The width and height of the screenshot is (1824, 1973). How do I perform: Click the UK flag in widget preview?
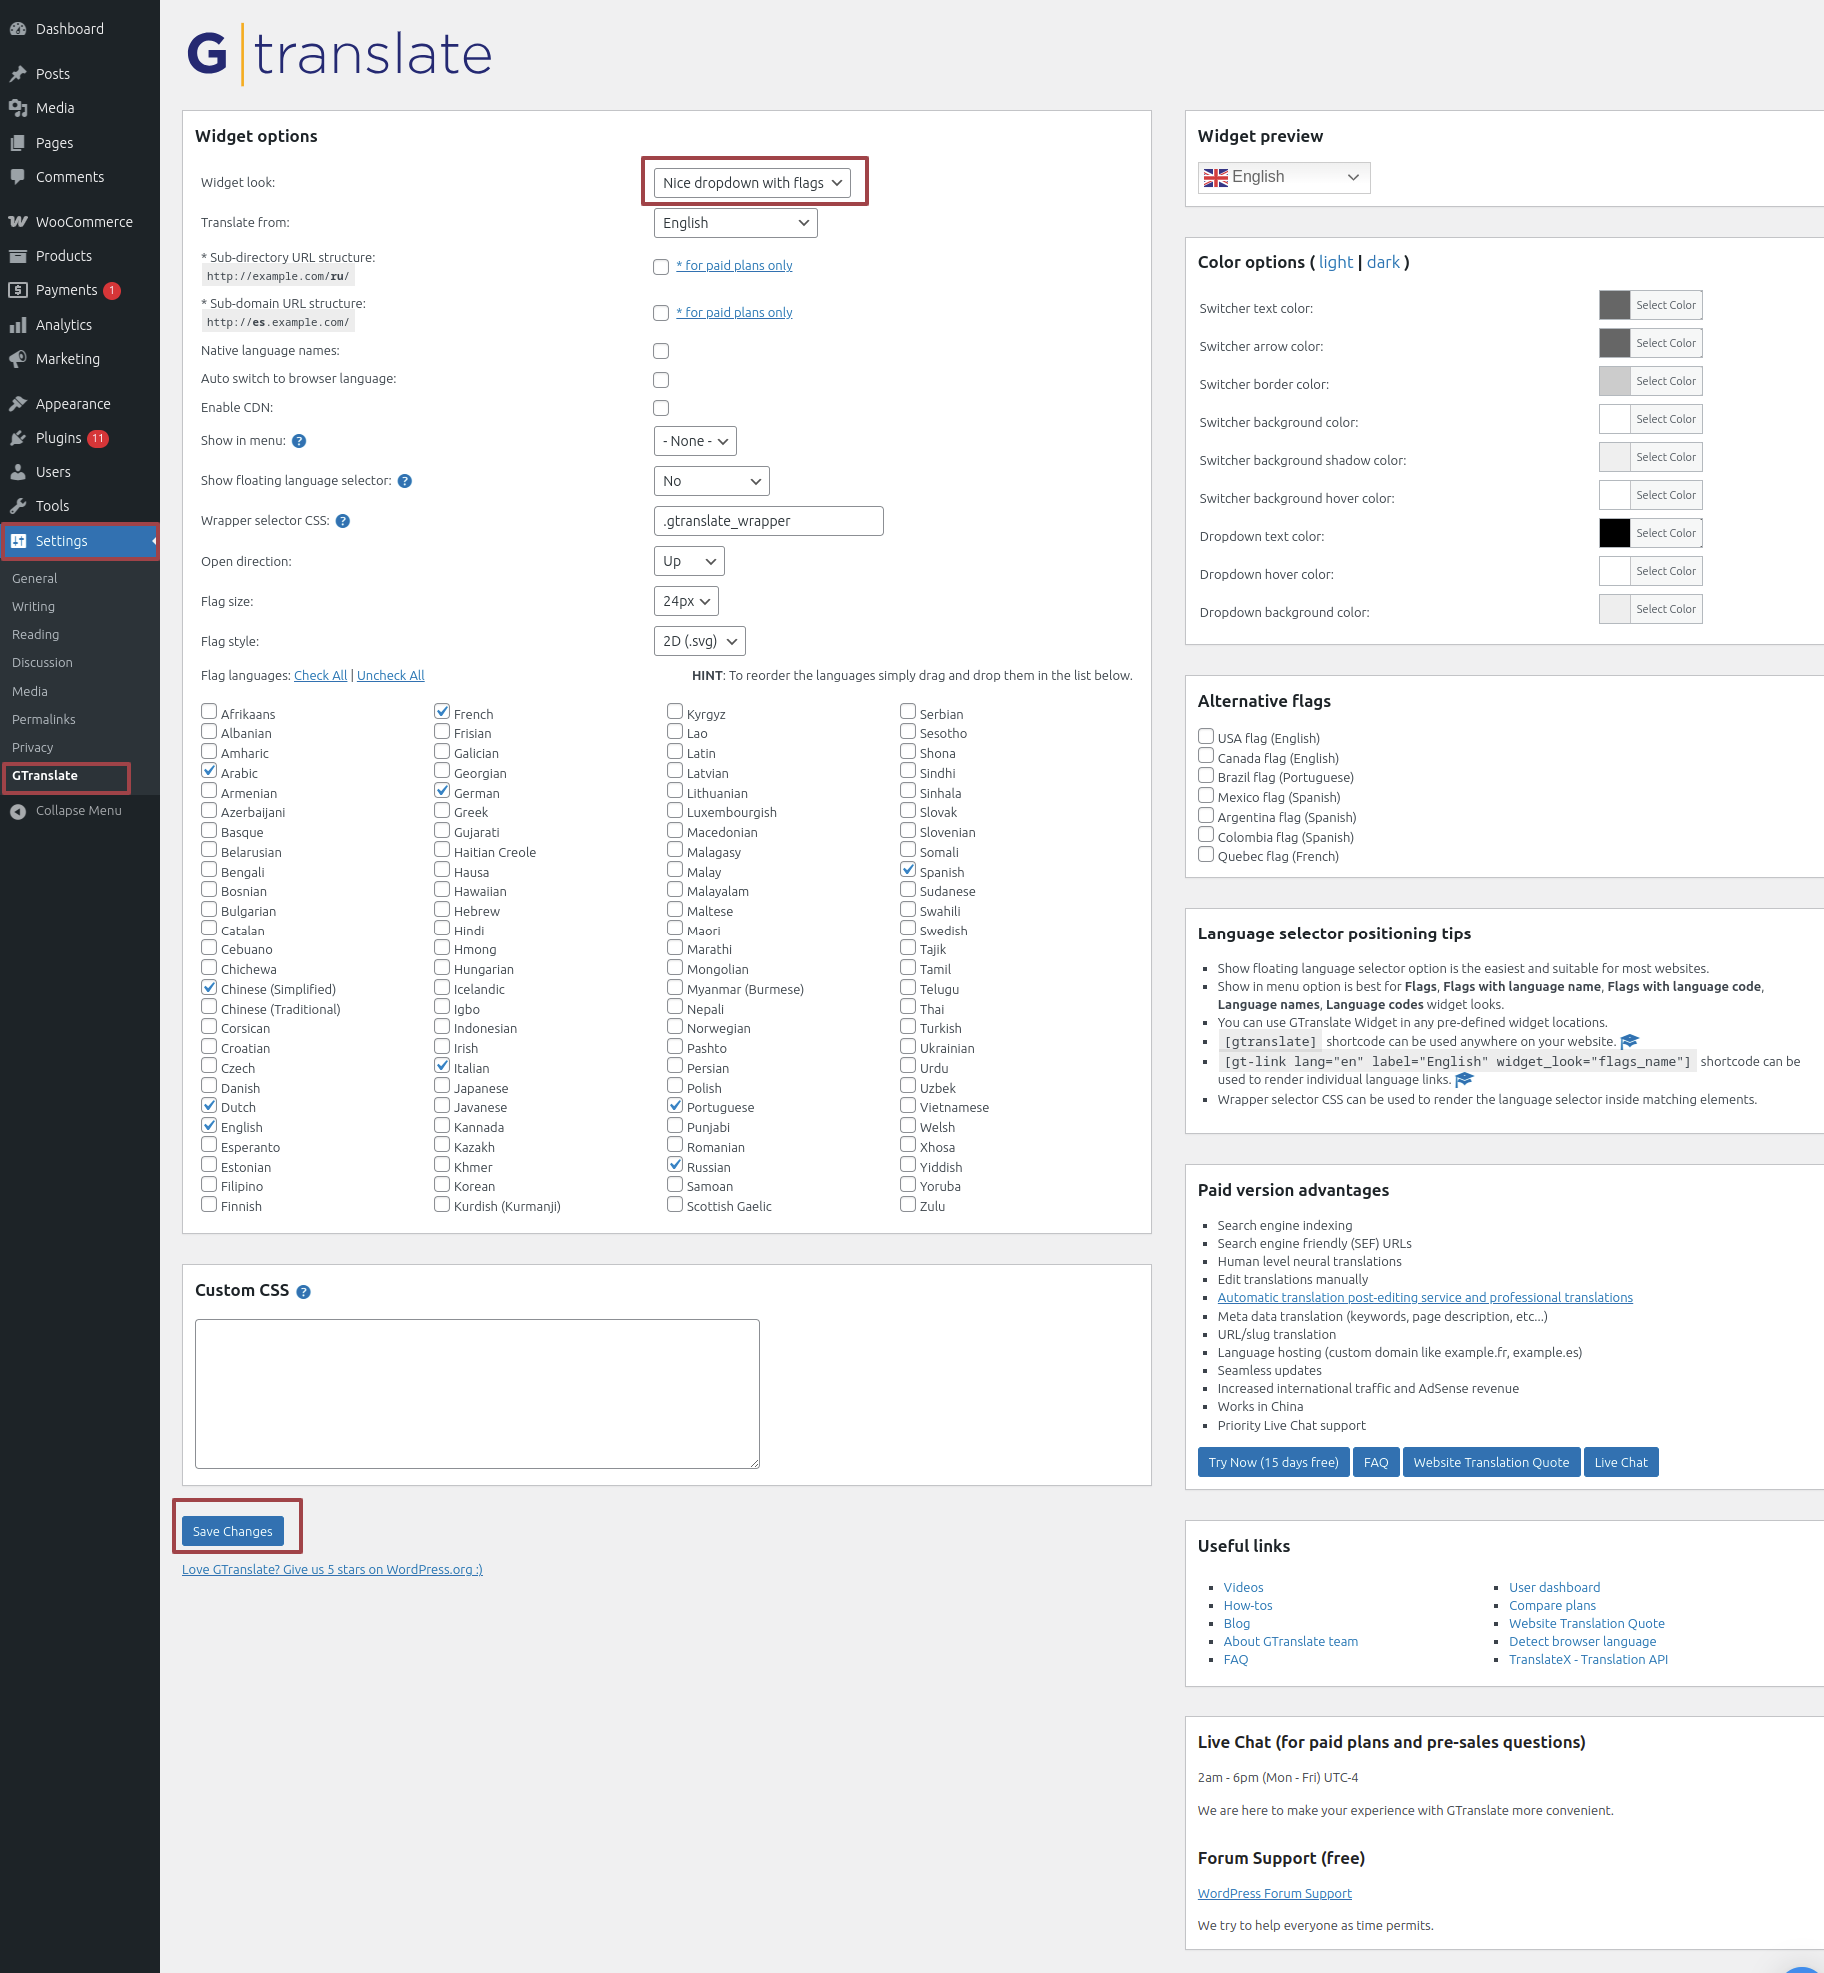pos(1216,178)
